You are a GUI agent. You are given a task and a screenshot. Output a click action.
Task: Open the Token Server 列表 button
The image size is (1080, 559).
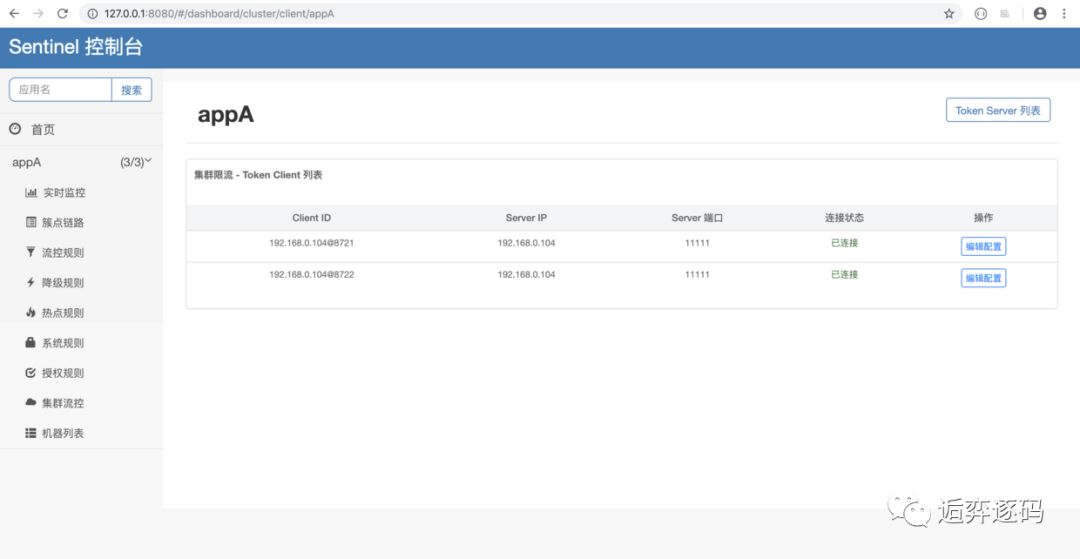[x=998, y=110]
